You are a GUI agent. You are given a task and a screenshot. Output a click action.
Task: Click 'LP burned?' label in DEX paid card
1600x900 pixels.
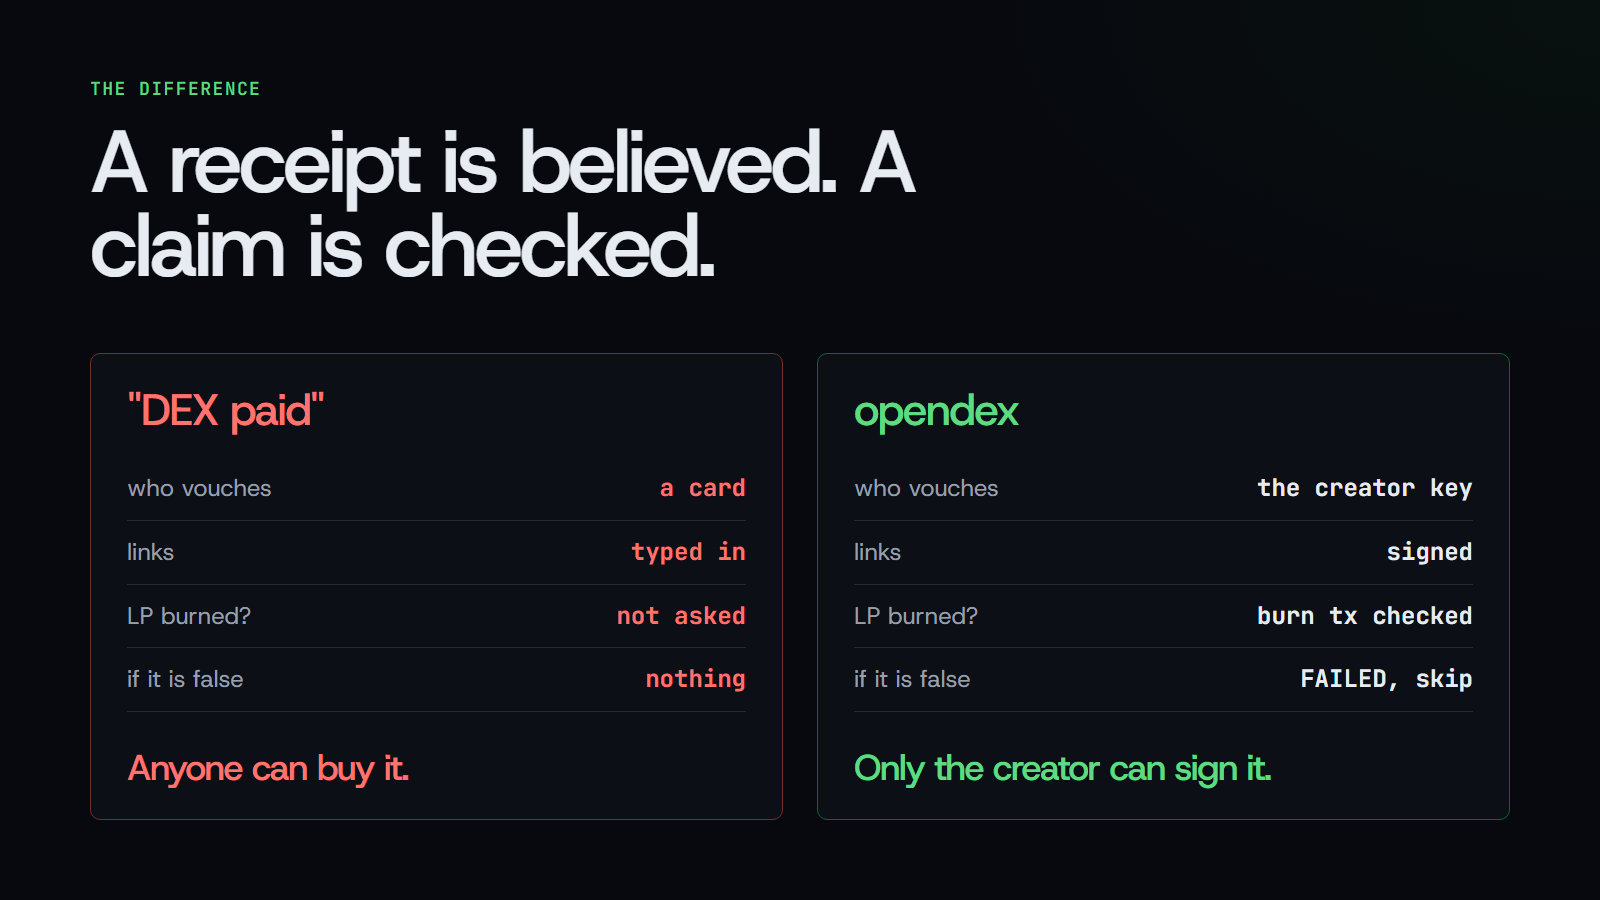coord(189,616)
